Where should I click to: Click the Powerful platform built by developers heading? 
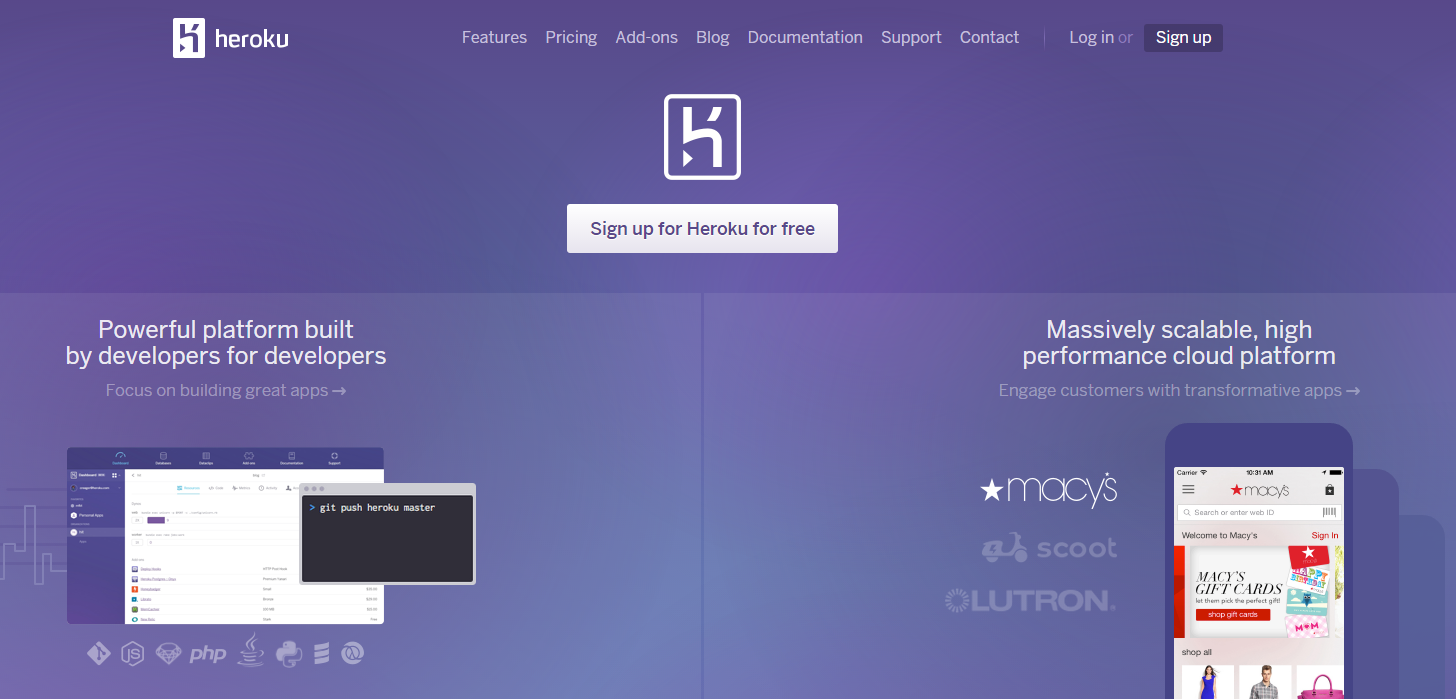pyautogui.click(x=226, y=342)
